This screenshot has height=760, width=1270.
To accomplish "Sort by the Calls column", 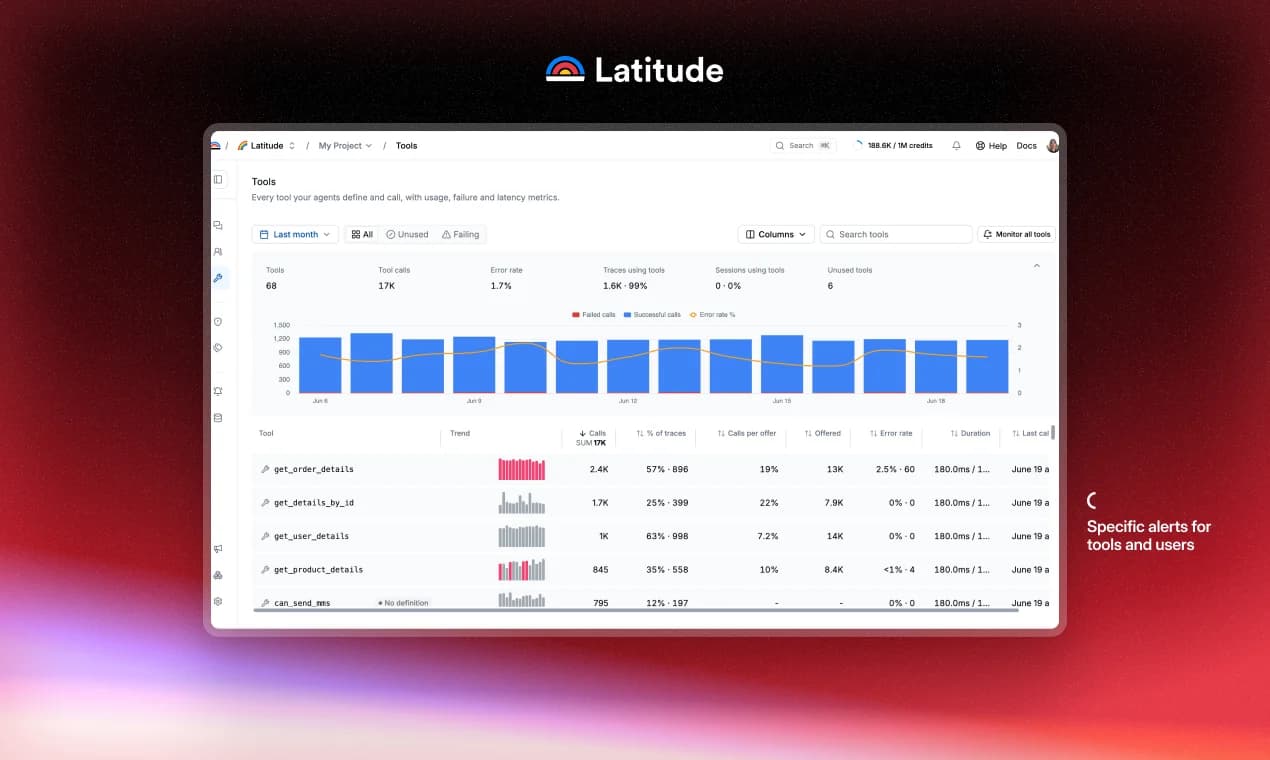I will pyautogui.click(x=593, y=433).
